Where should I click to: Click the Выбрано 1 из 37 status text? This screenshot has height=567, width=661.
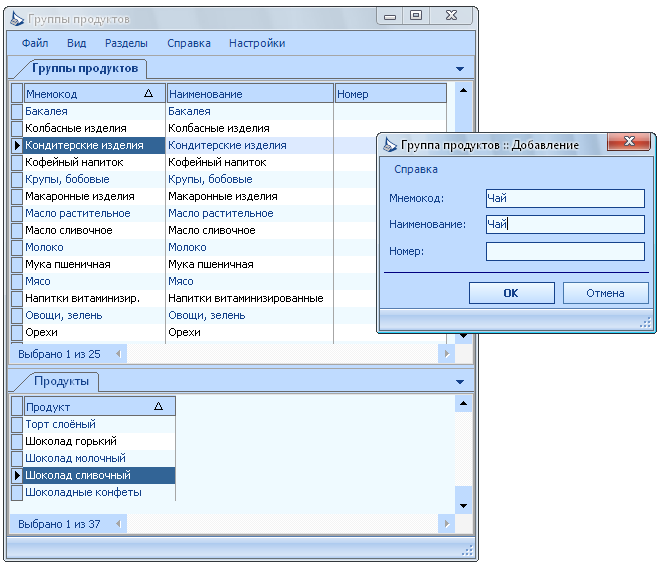coord(59,524)
